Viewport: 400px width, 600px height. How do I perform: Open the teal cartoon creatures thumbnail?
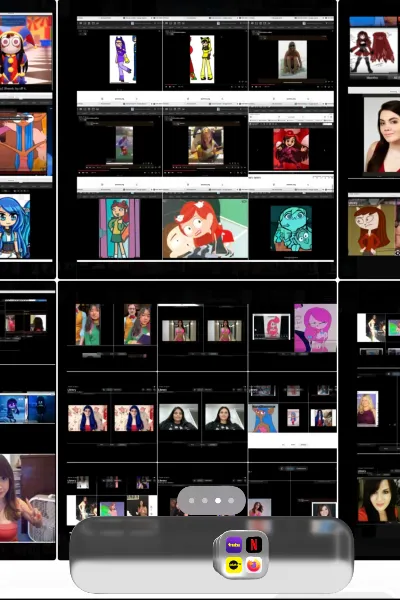tap(291, 228)
